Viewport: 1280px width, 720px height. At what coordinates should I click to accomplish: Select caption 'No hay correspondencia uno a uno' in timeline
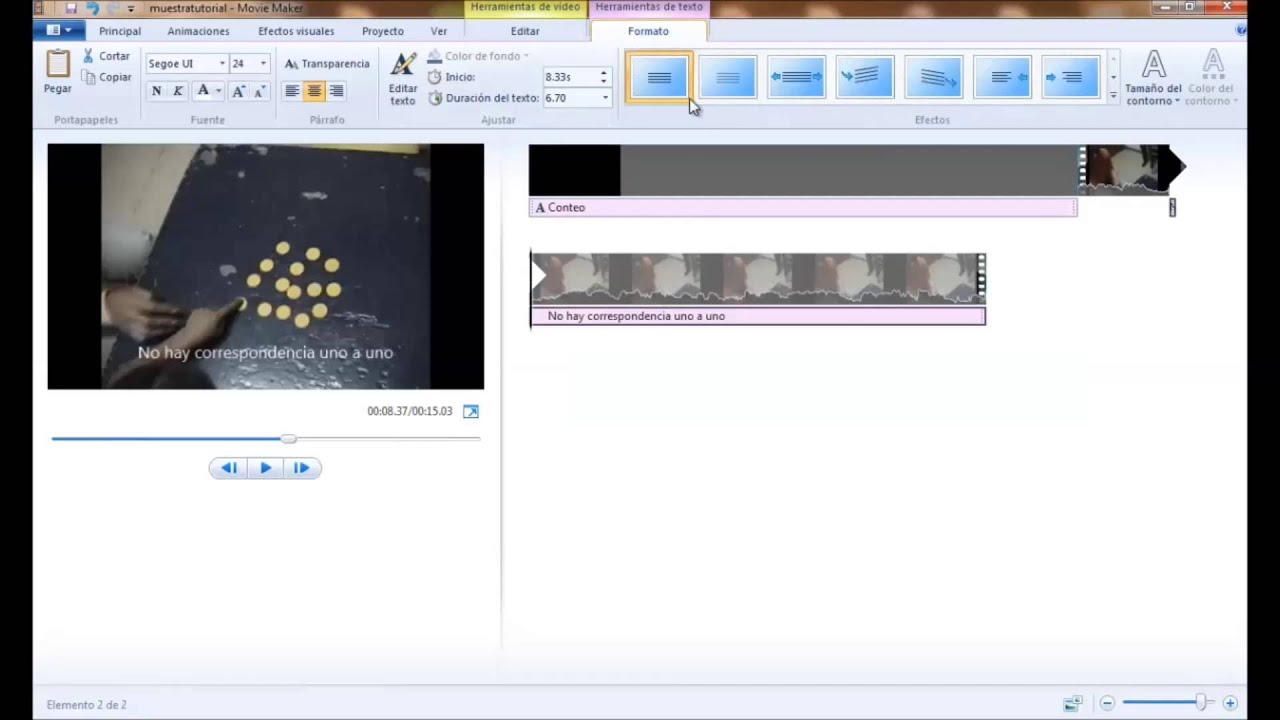click(757, 316)
